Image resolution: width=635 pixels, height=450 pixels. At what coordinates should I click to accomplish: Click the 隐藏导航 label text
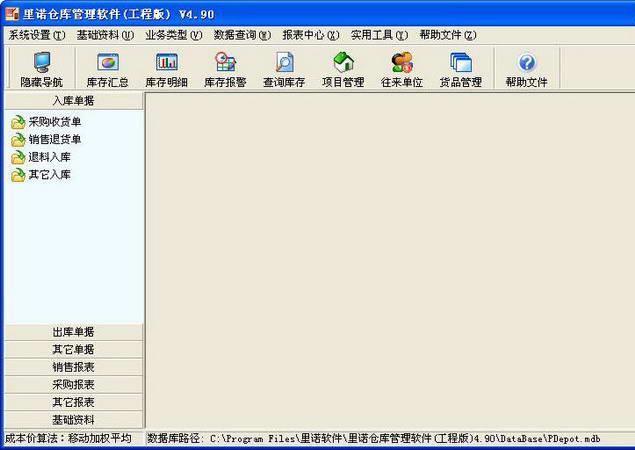pyautogui.click(x=42, y=82)
